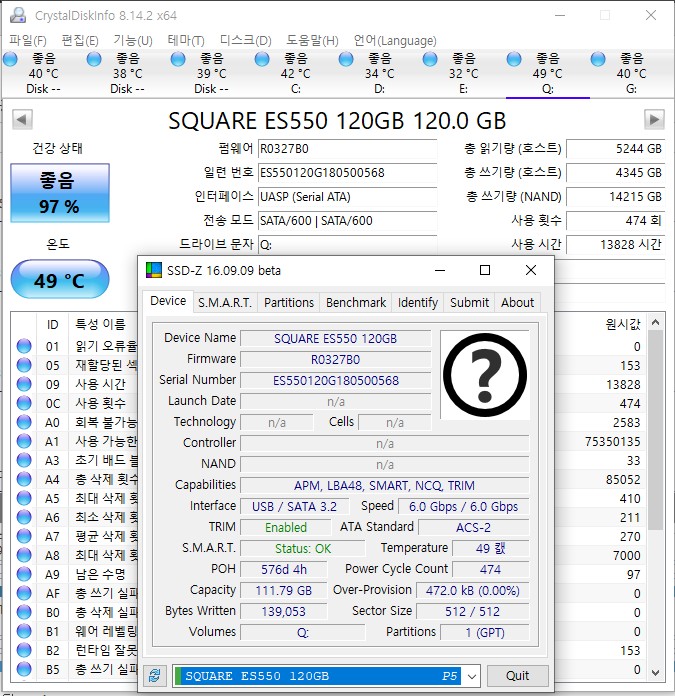Expand the SQUARE ES550 120GB drive dropdown
The width and height of the screenshot is (675, 696).
472,676
